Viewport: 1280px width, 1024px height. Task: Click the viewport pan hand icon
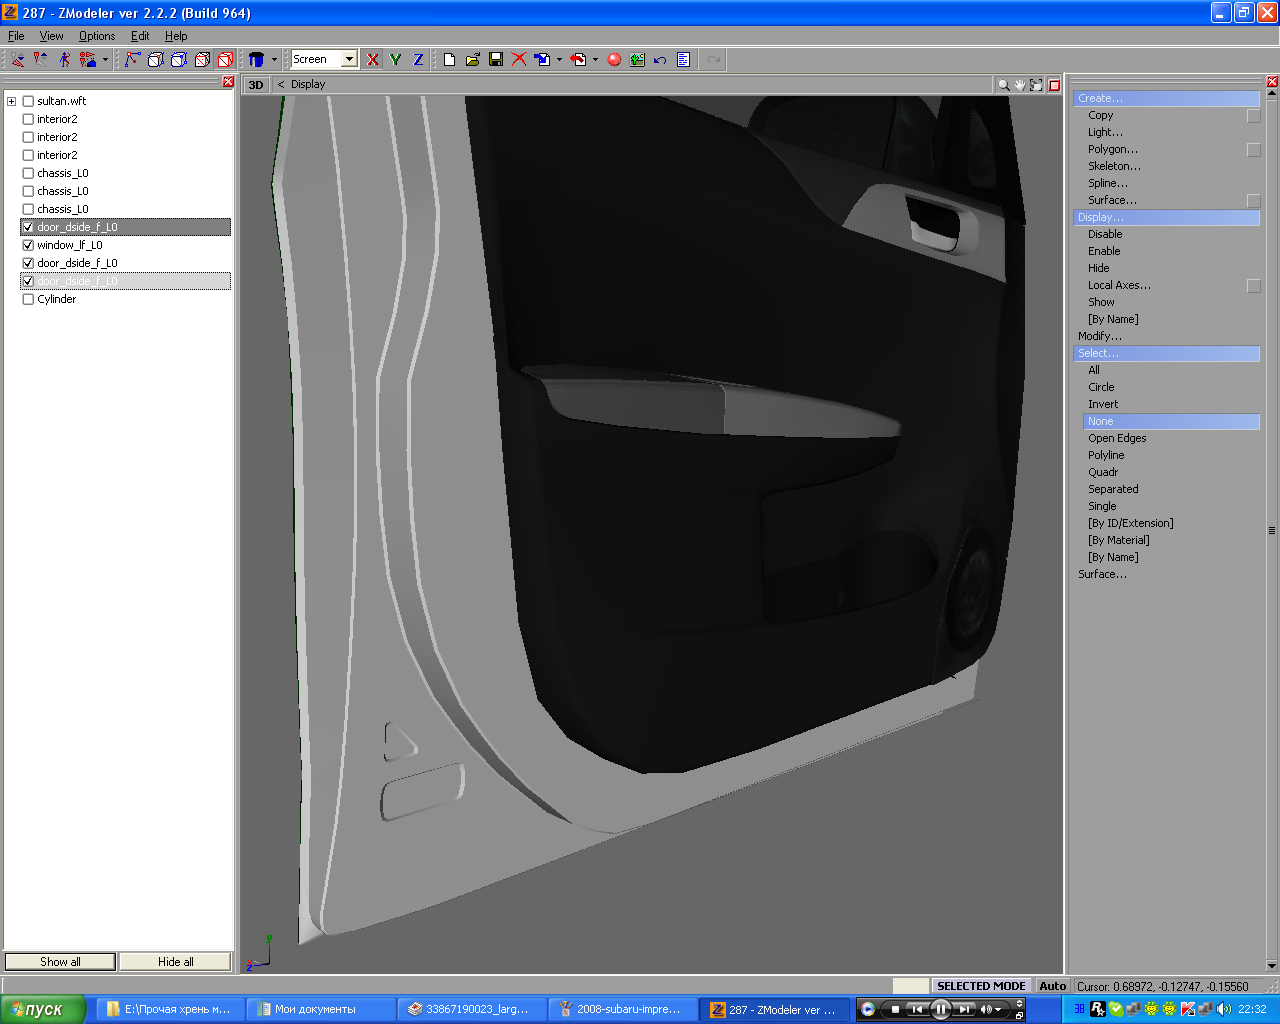coord(1019,85)
